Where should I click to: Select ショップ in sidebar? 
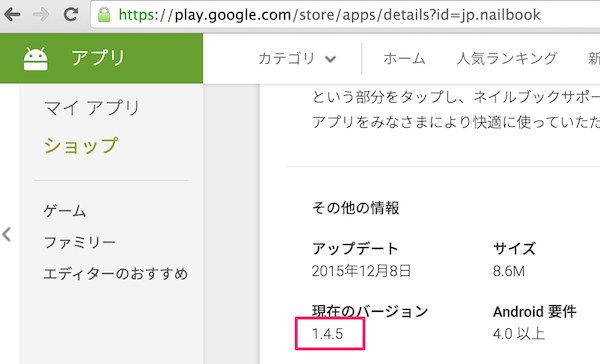[x=81, y=145]
